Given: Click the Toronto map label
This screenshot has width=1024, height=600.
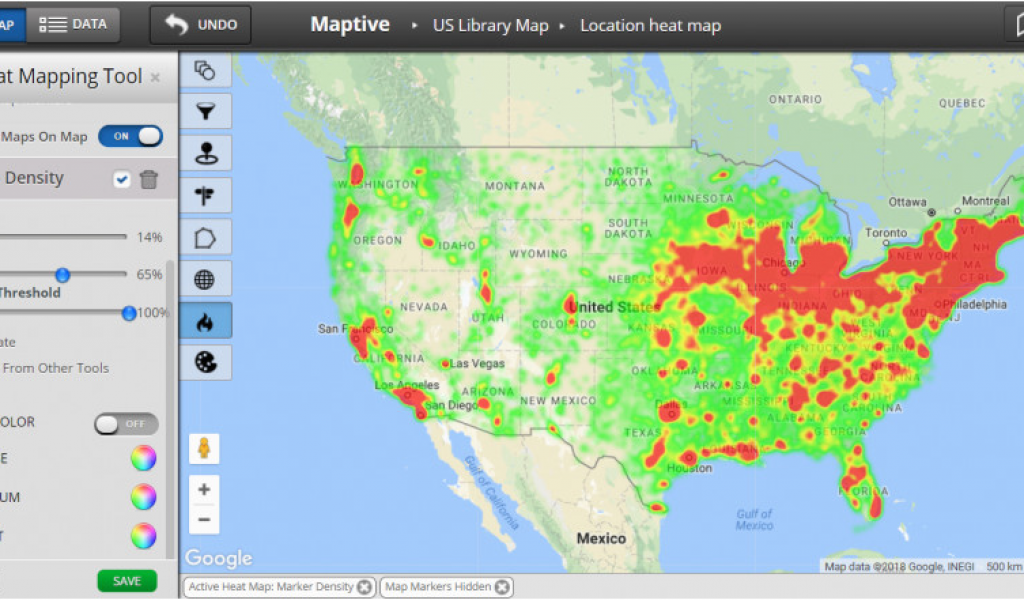Looking at the screenshot, I should click(886, 232).
